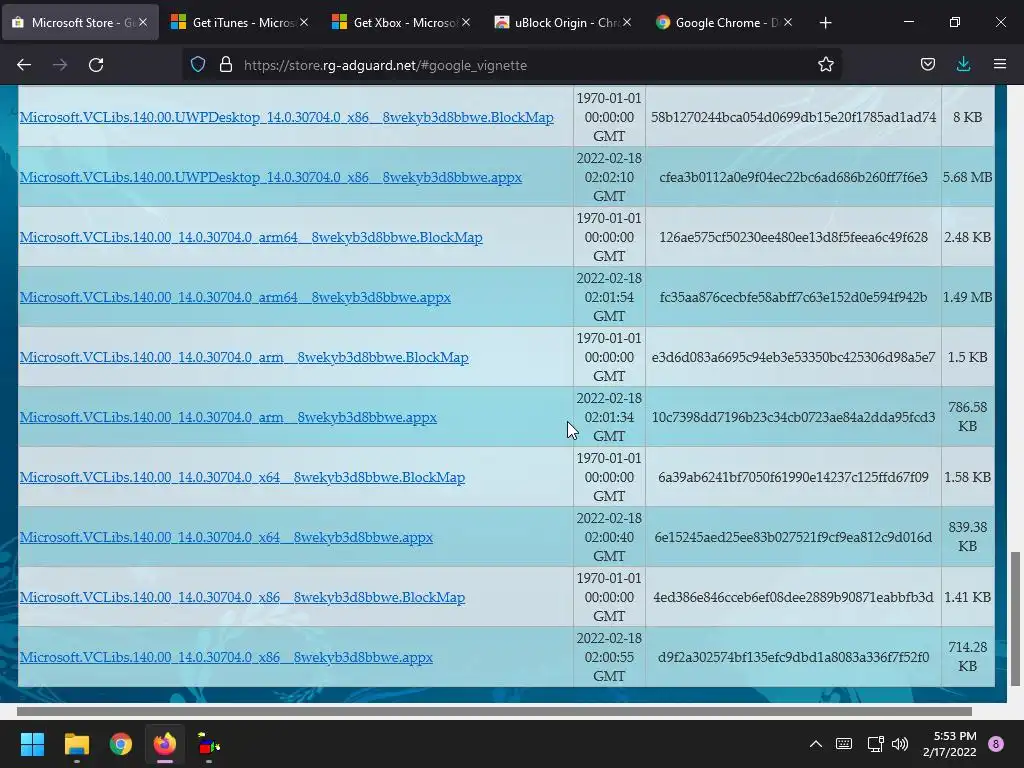Launch Chrome from the taskbar

pyautogui.click(x=121, y=744)
